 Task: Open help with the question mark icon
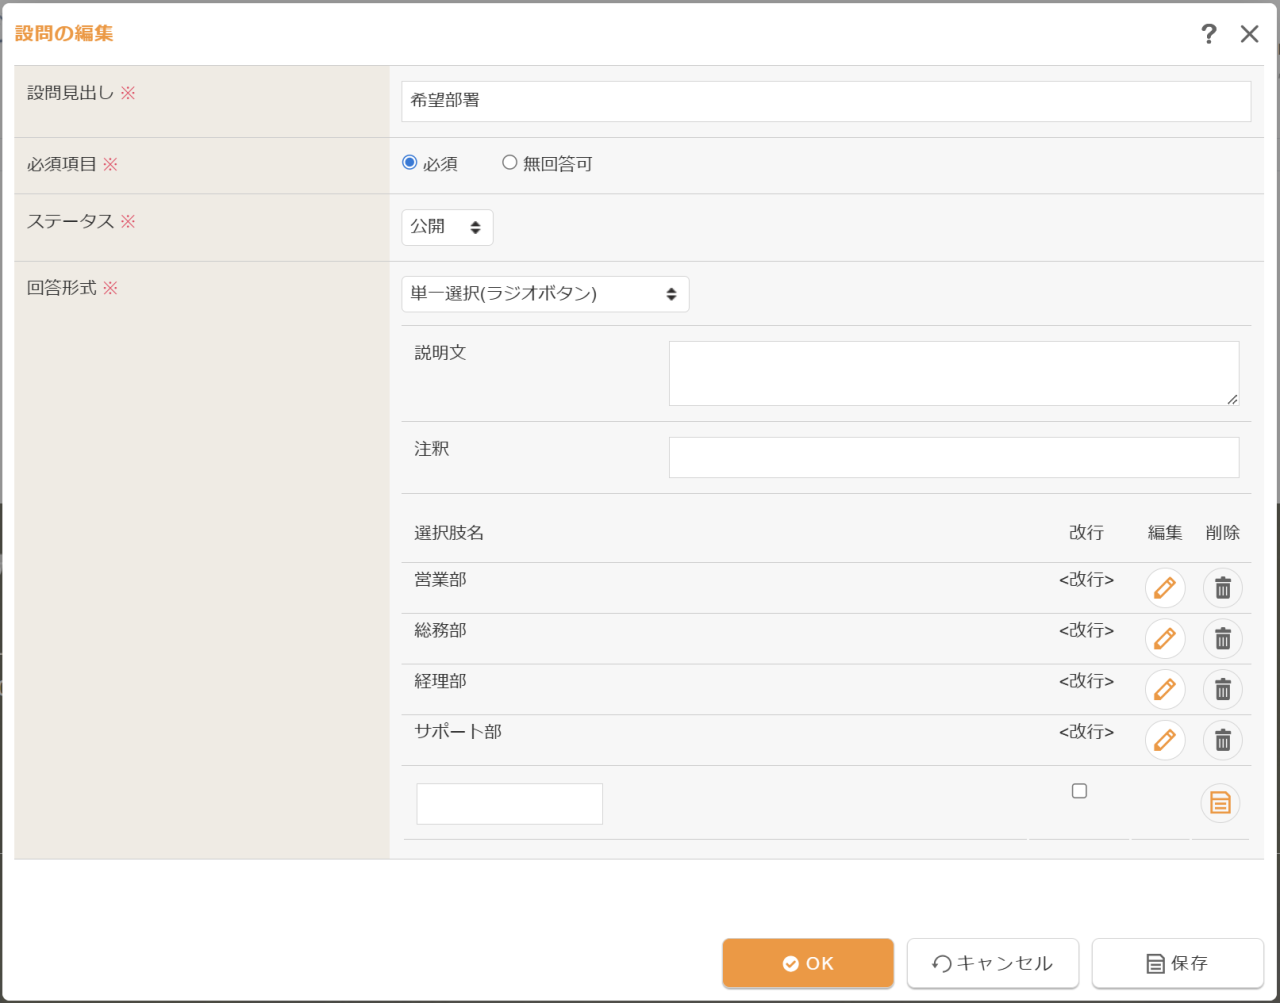[1209, 34]
